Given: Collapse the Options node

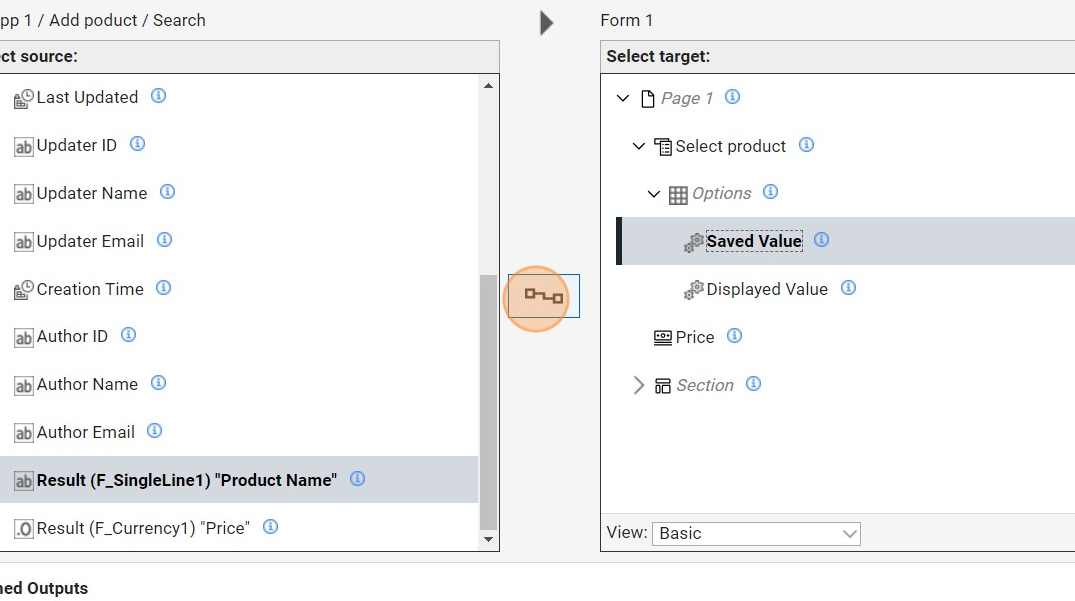Looking at the screenshot, I should [654, 194].
